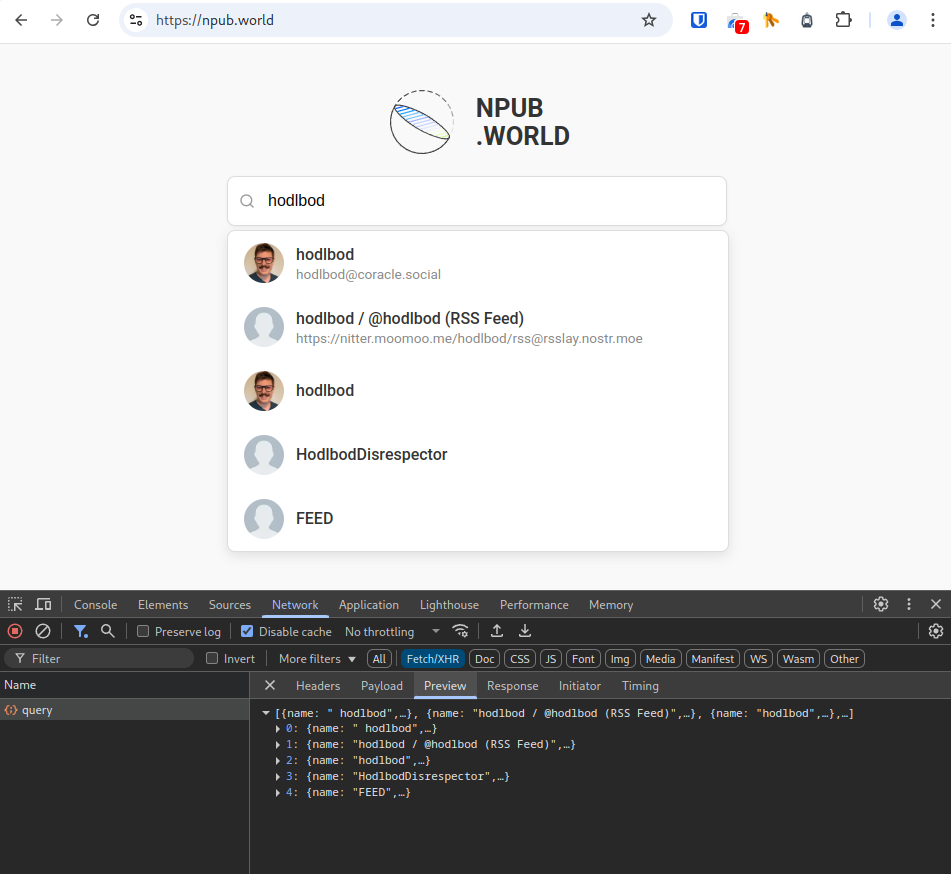The image size is (951, 874).
Task: Enable the Preserve log checkbox
Action: pyautogui.click(x=143, y=631)
